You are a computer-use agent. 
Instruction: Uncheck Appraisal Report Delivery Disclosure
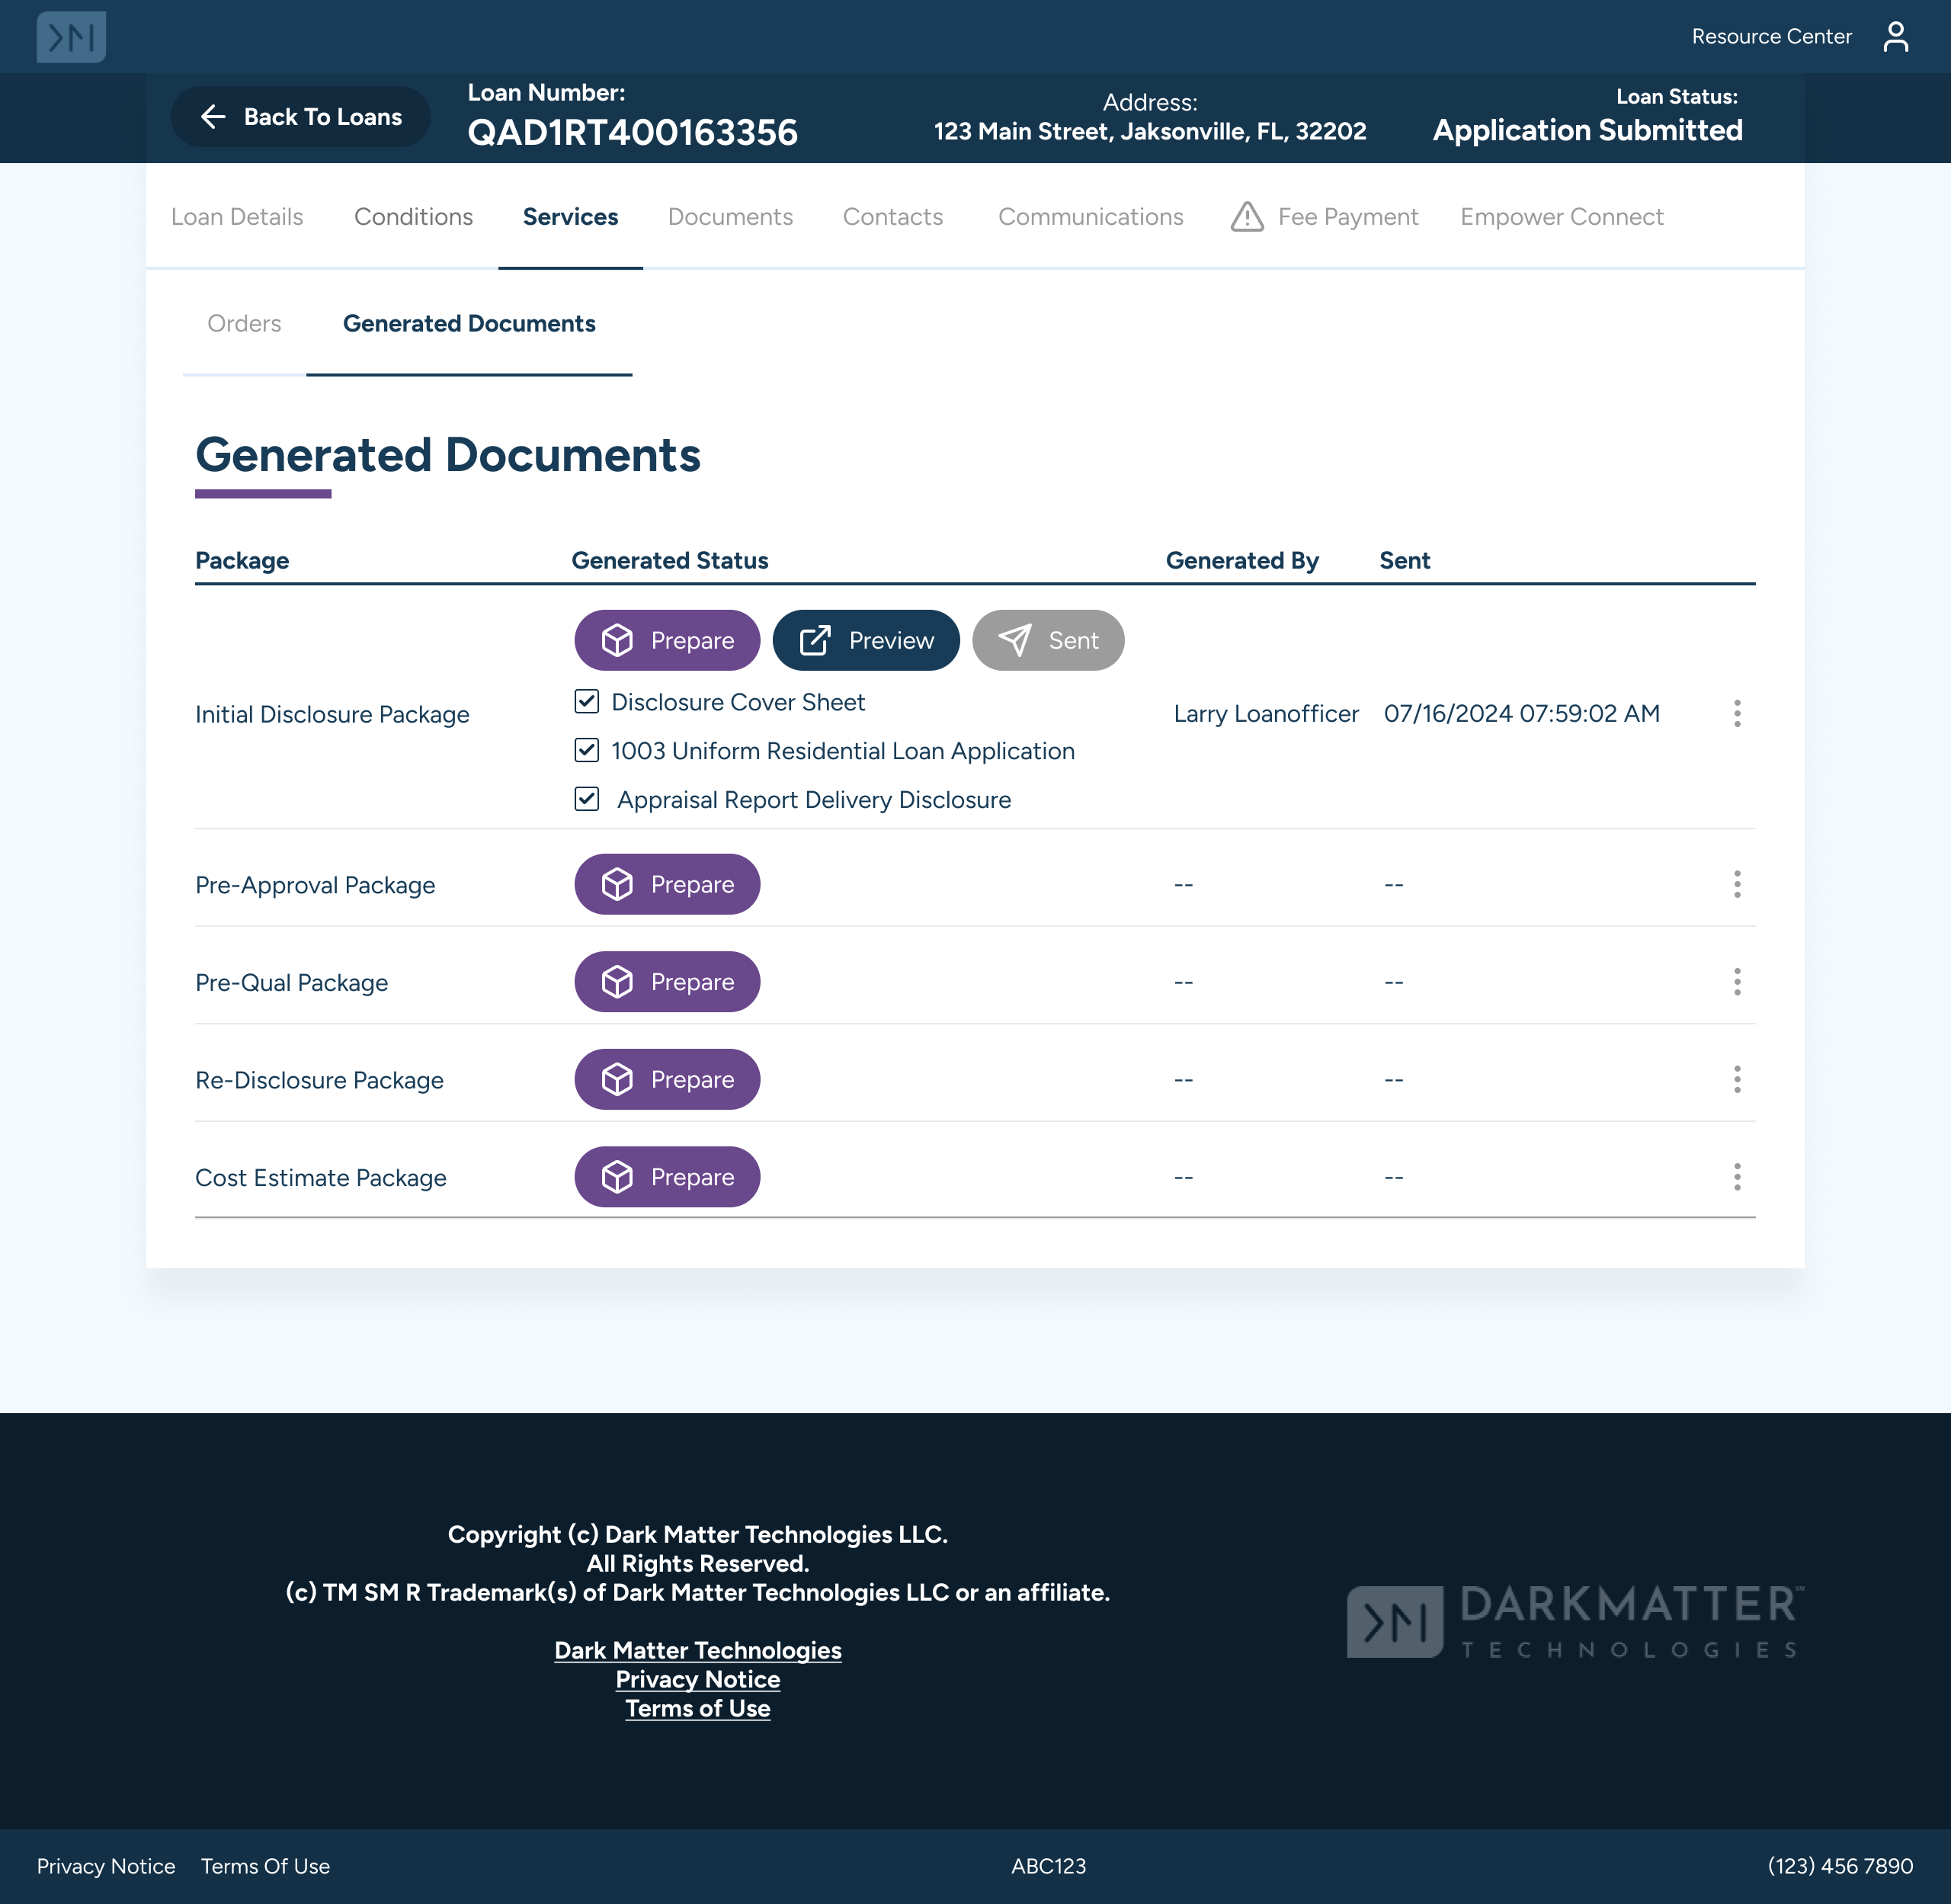point(587,799)
